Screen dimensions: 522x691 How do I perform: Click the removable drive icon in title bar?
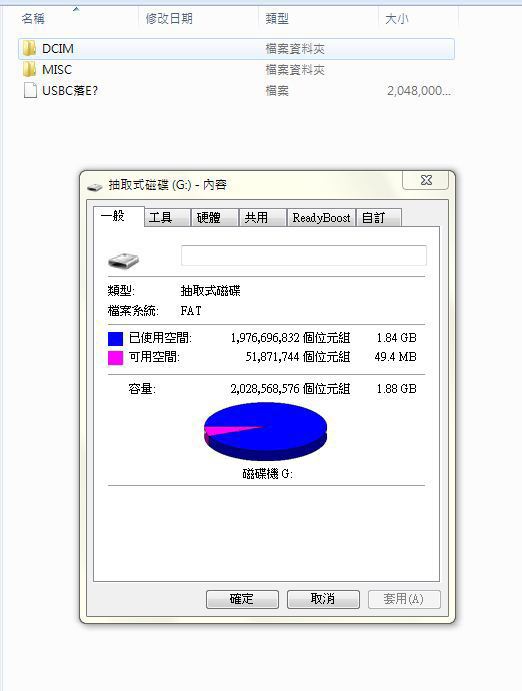[95, 187]
